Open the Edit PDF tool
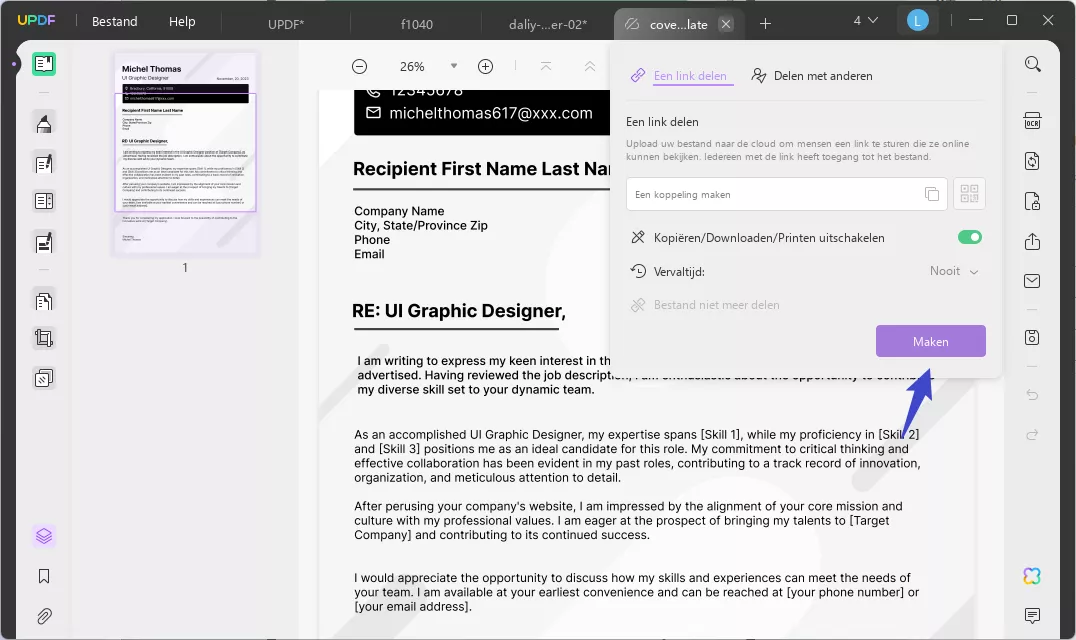 click(44, 164)
